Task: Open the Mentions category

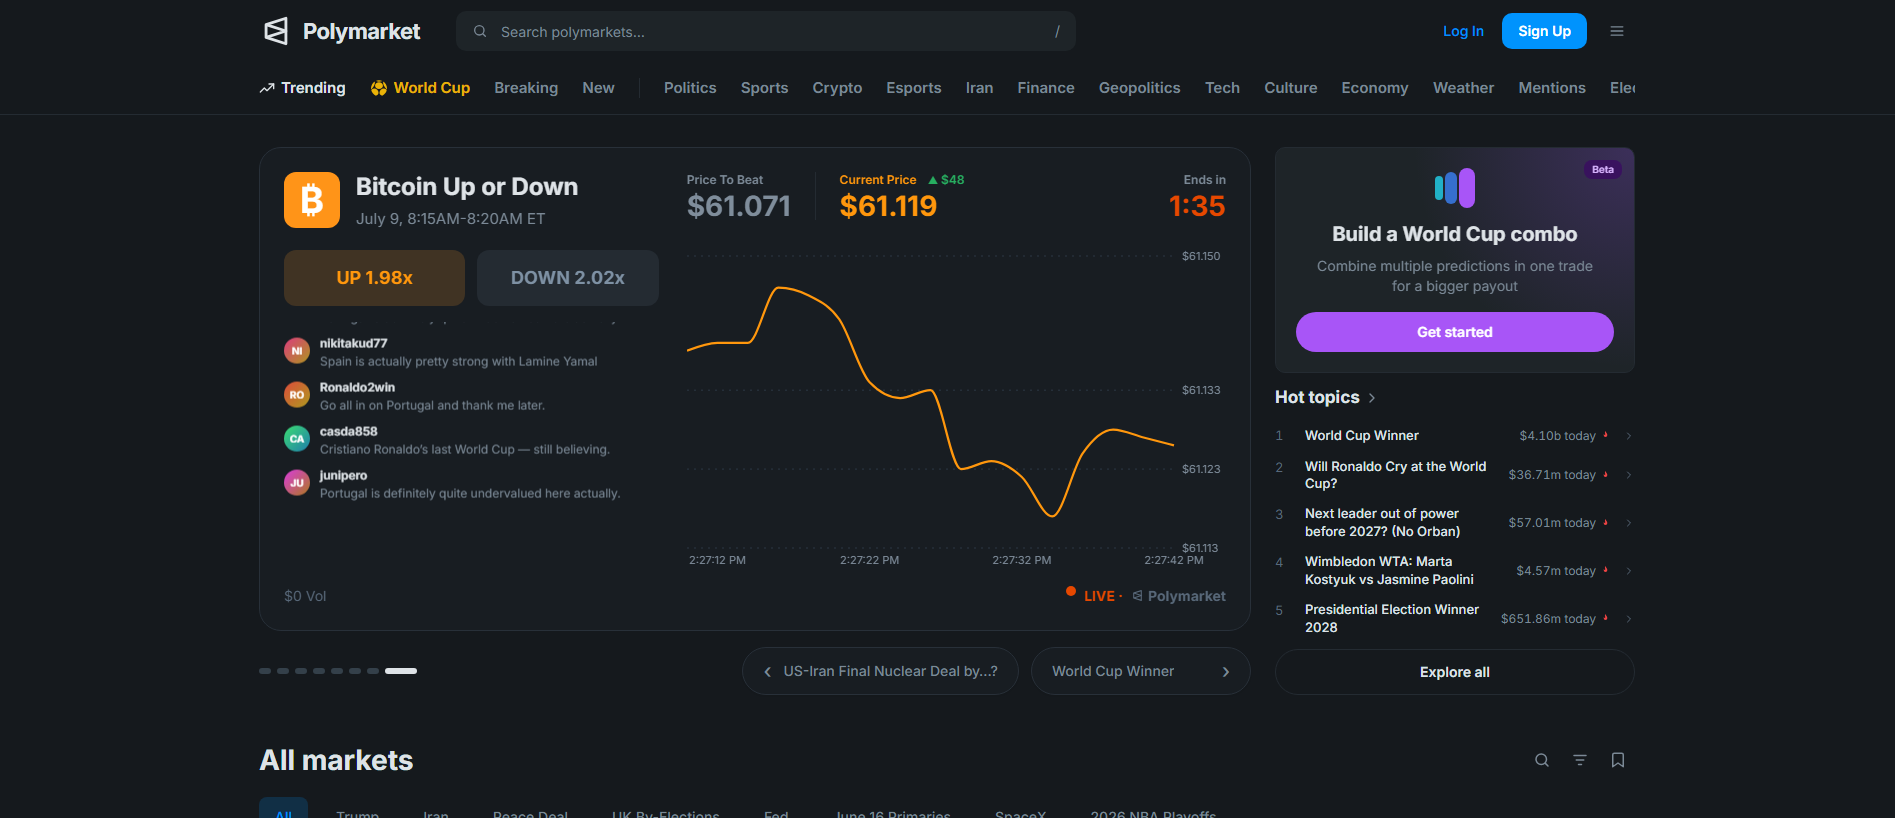Action: pos(1552,88)
